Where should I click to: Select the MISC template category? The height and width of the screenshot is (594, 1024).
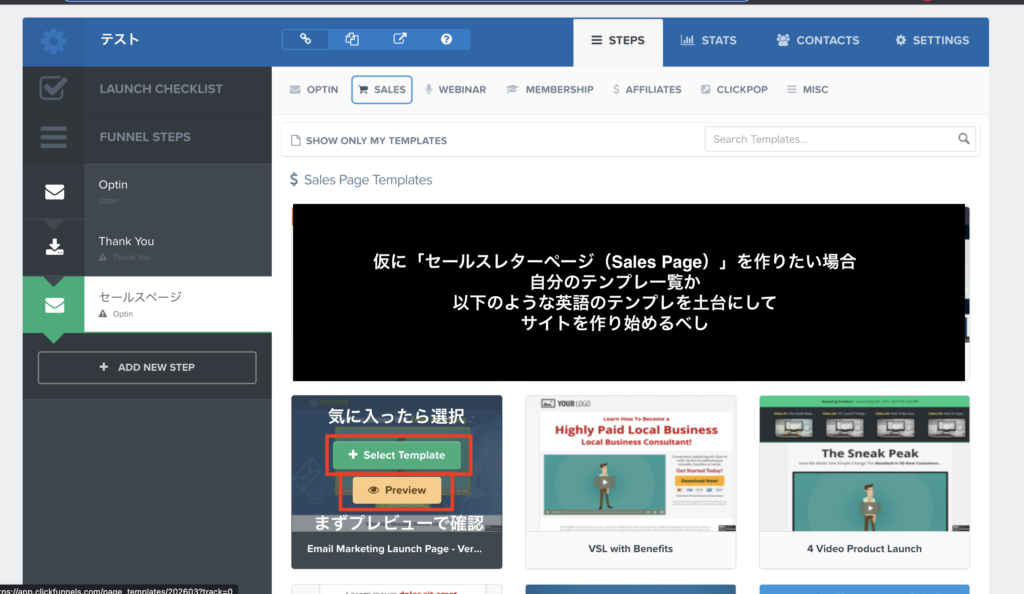tap(808, 89)
